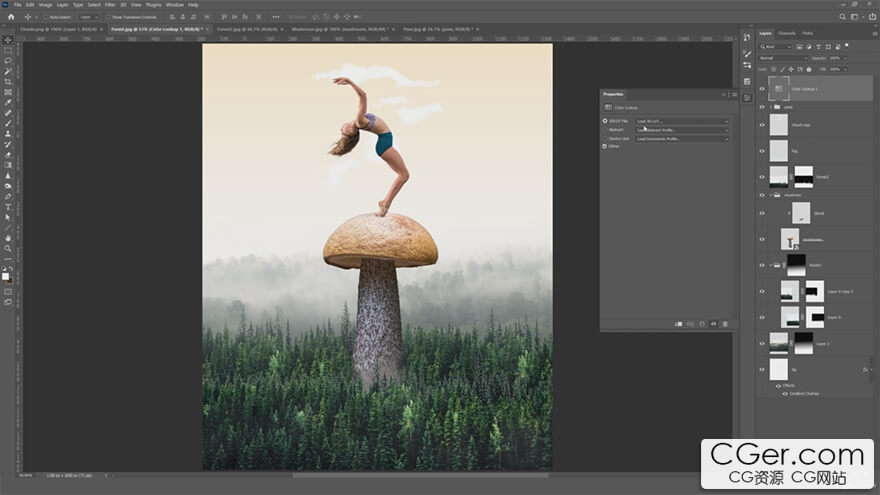880x495 pixels.
Task: Click the reset adjustment icon in Properties
Action: point(701,324)
